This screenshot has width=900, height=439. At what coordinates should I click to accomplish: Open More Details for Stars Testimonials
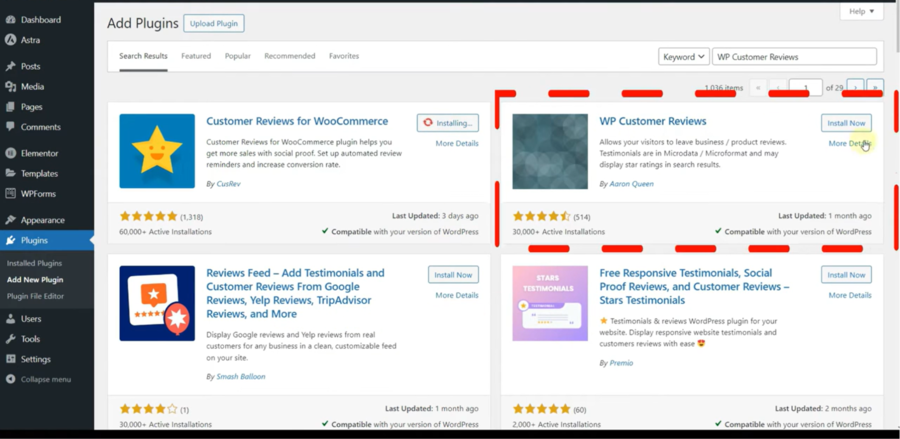click(x=850, y=295)
